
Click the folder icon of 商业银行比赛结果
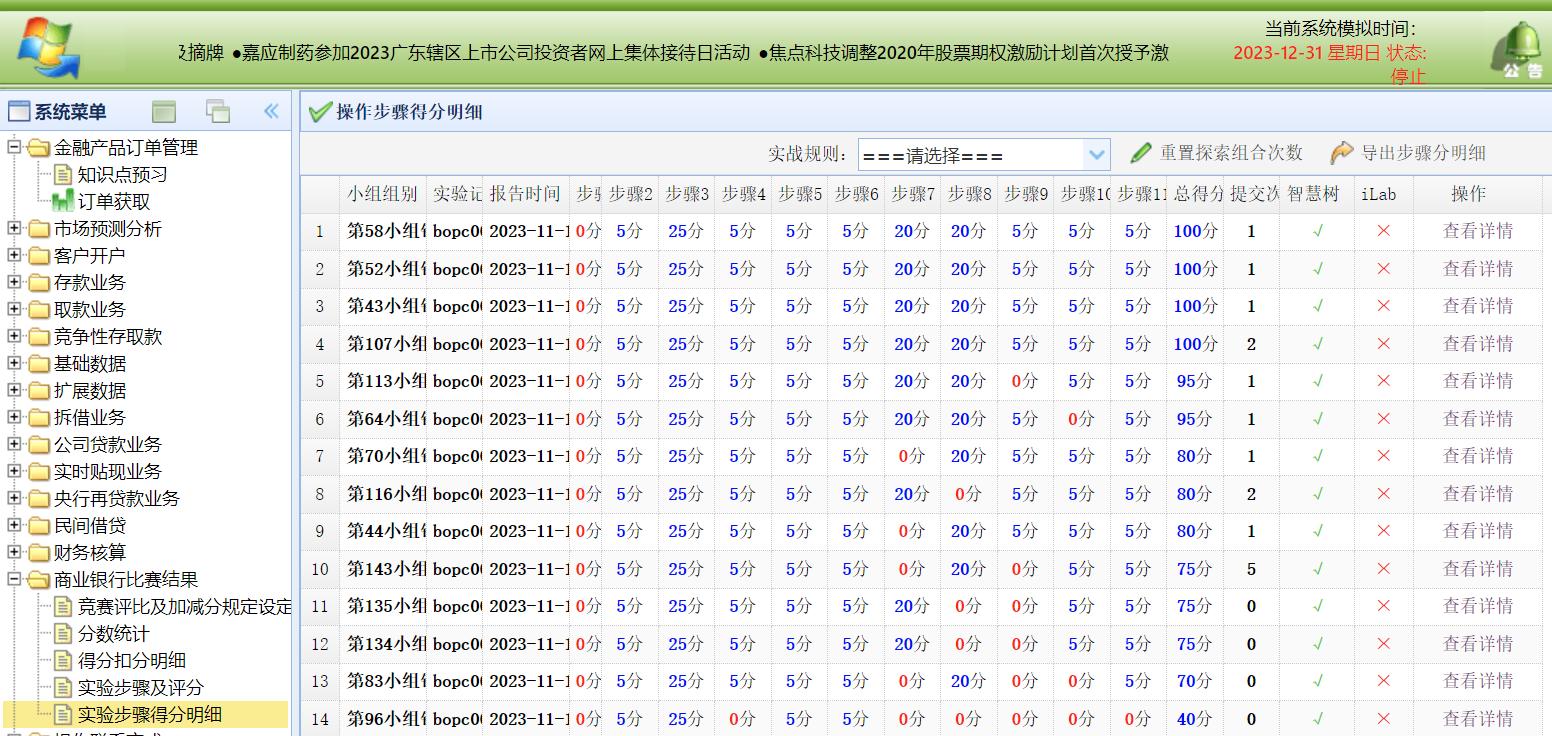tap(37, 579)
